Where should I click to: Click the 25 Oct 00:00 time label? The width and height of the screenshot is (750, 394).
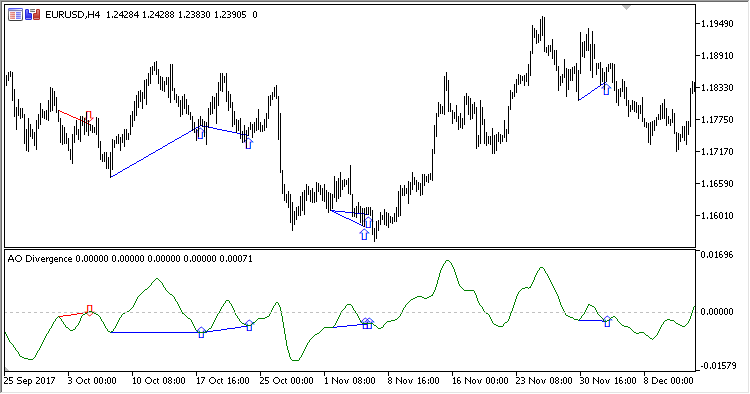pos(287,381)
